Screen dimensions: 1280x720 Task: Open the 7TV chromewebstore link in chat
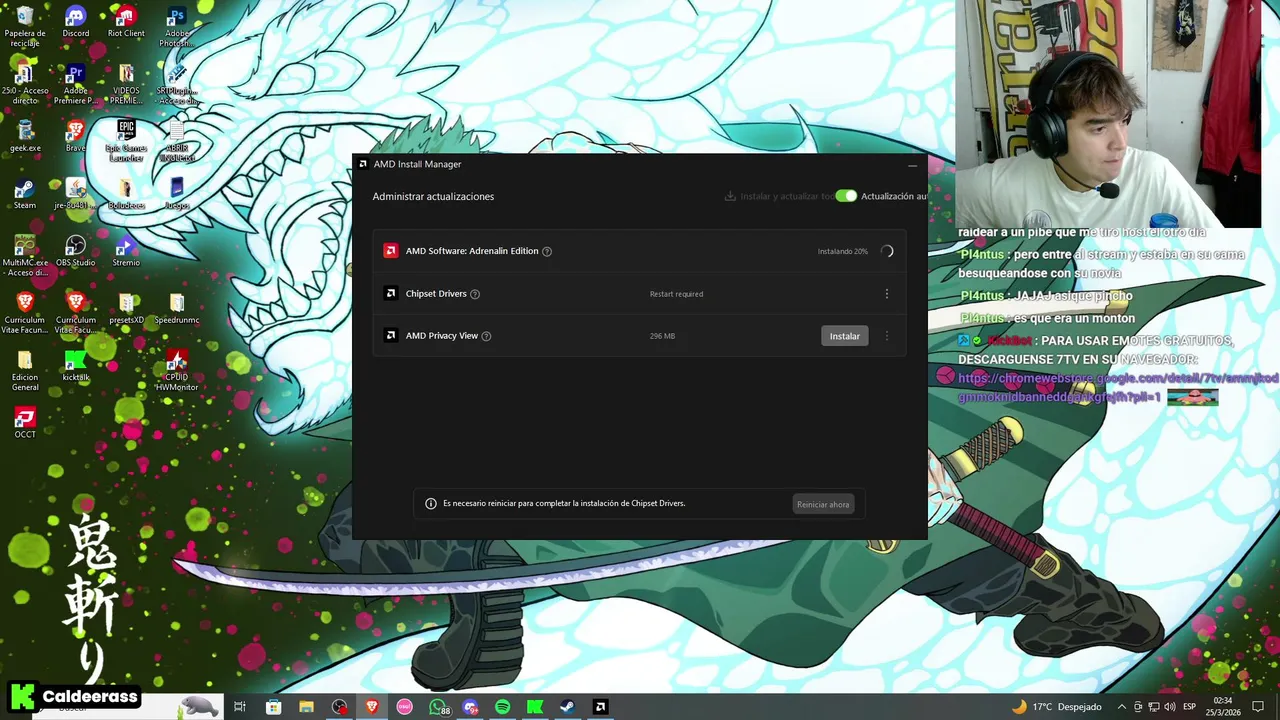pyautogui.click(x=1118, y=387)
